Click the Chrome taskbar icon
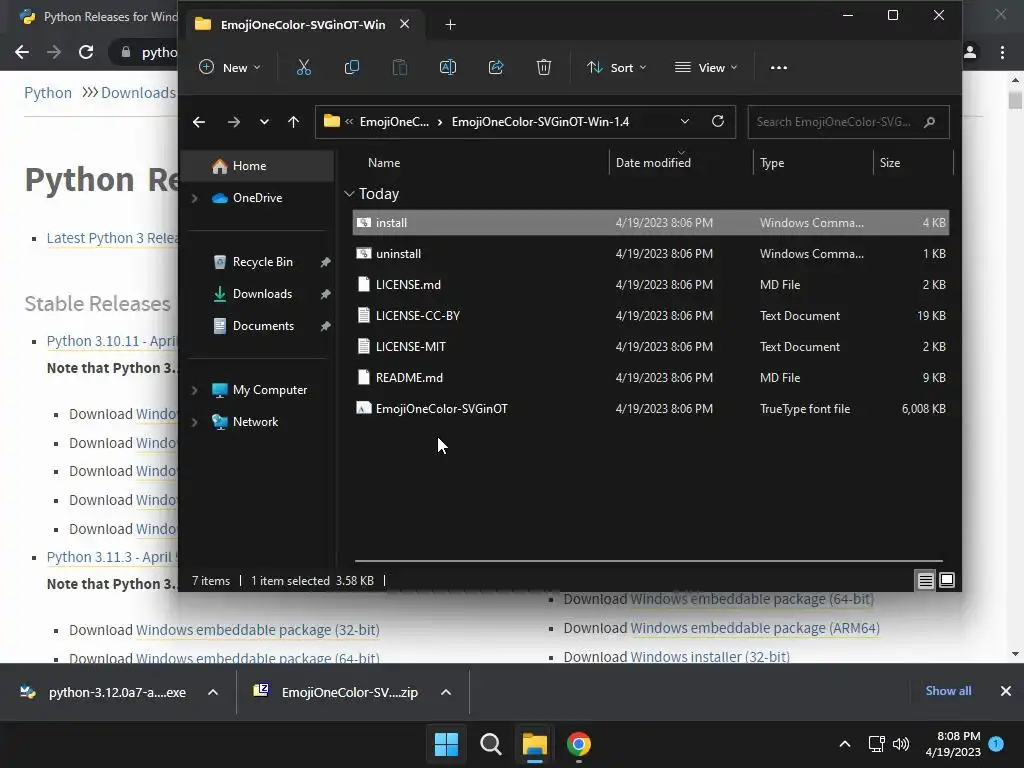This screenshot has width=1024, height=768. (x=579, y=744)
